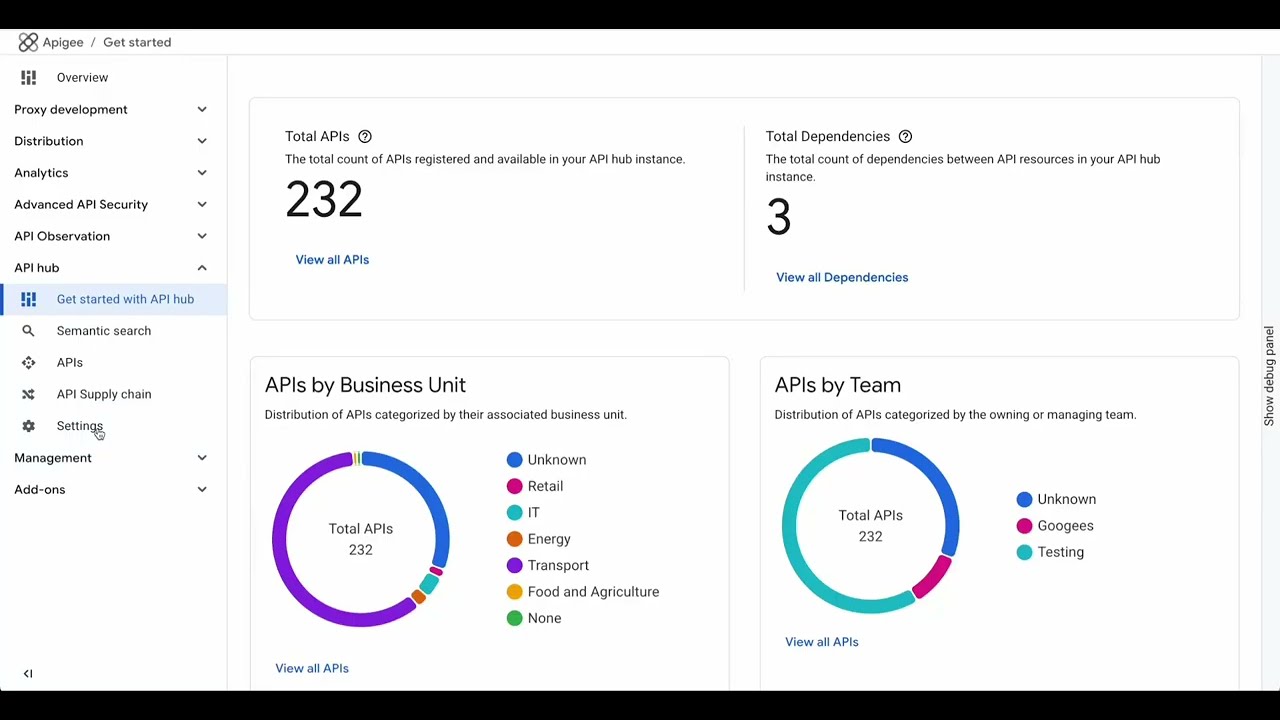Click the Retail legend color swatch

pyautogui.click(x=514, y=486)
